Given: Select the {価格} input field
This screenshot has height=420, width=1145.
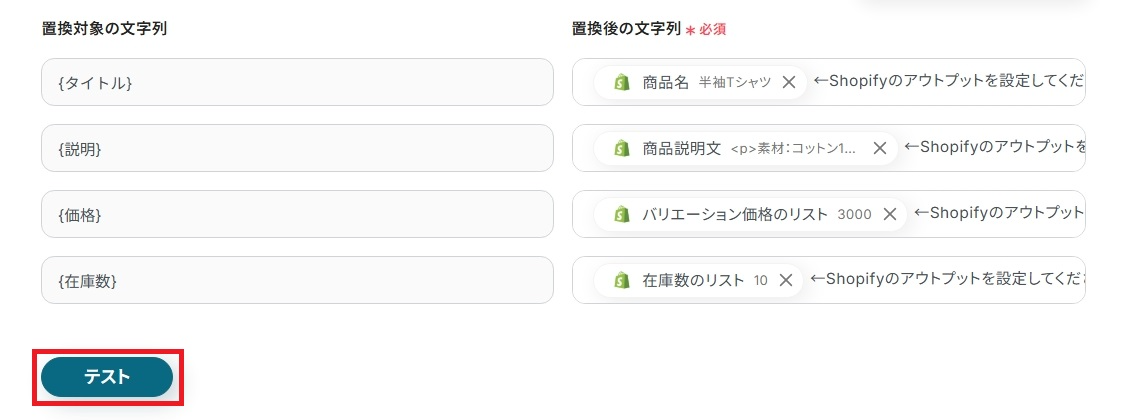Looking at the screenshot, I should pos(297,214).
